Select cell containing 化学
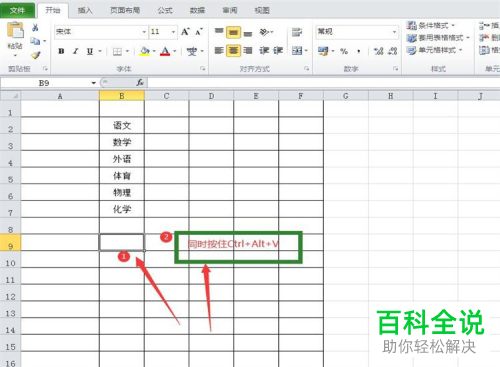This screenshot has height=367, width=500. (x=122, y=209)
